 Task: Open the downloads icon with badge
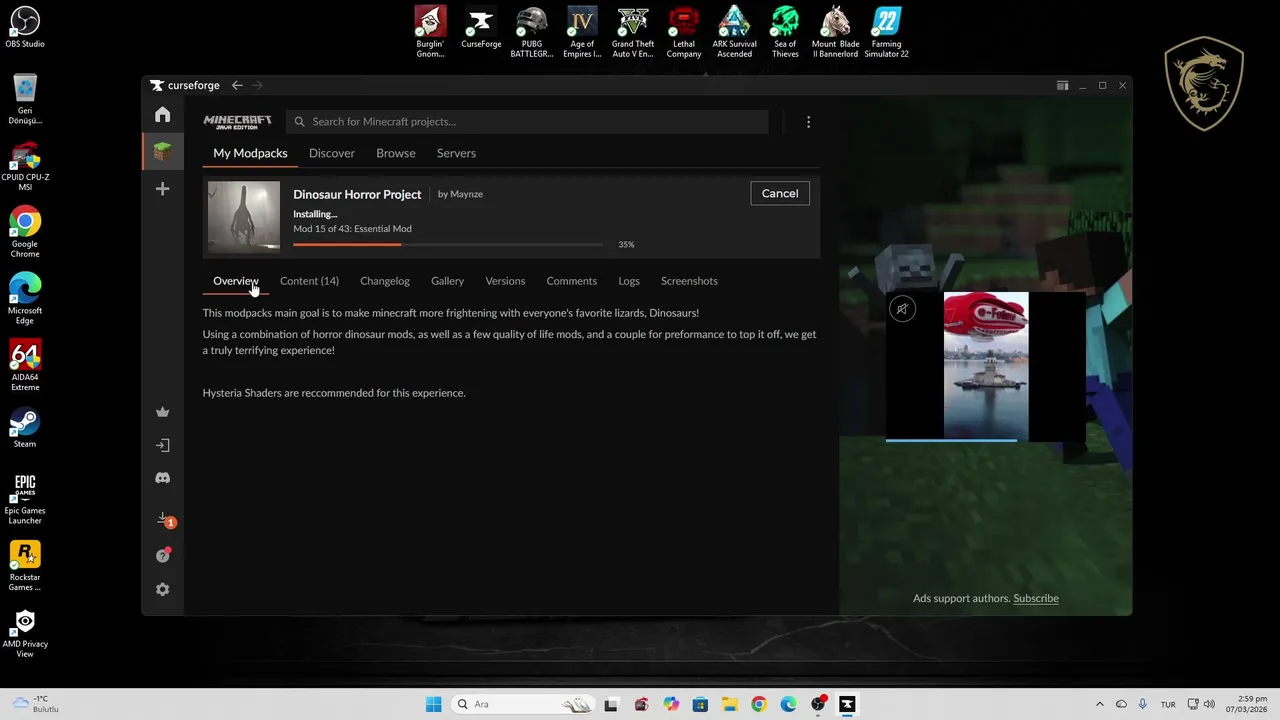[164, 519]
